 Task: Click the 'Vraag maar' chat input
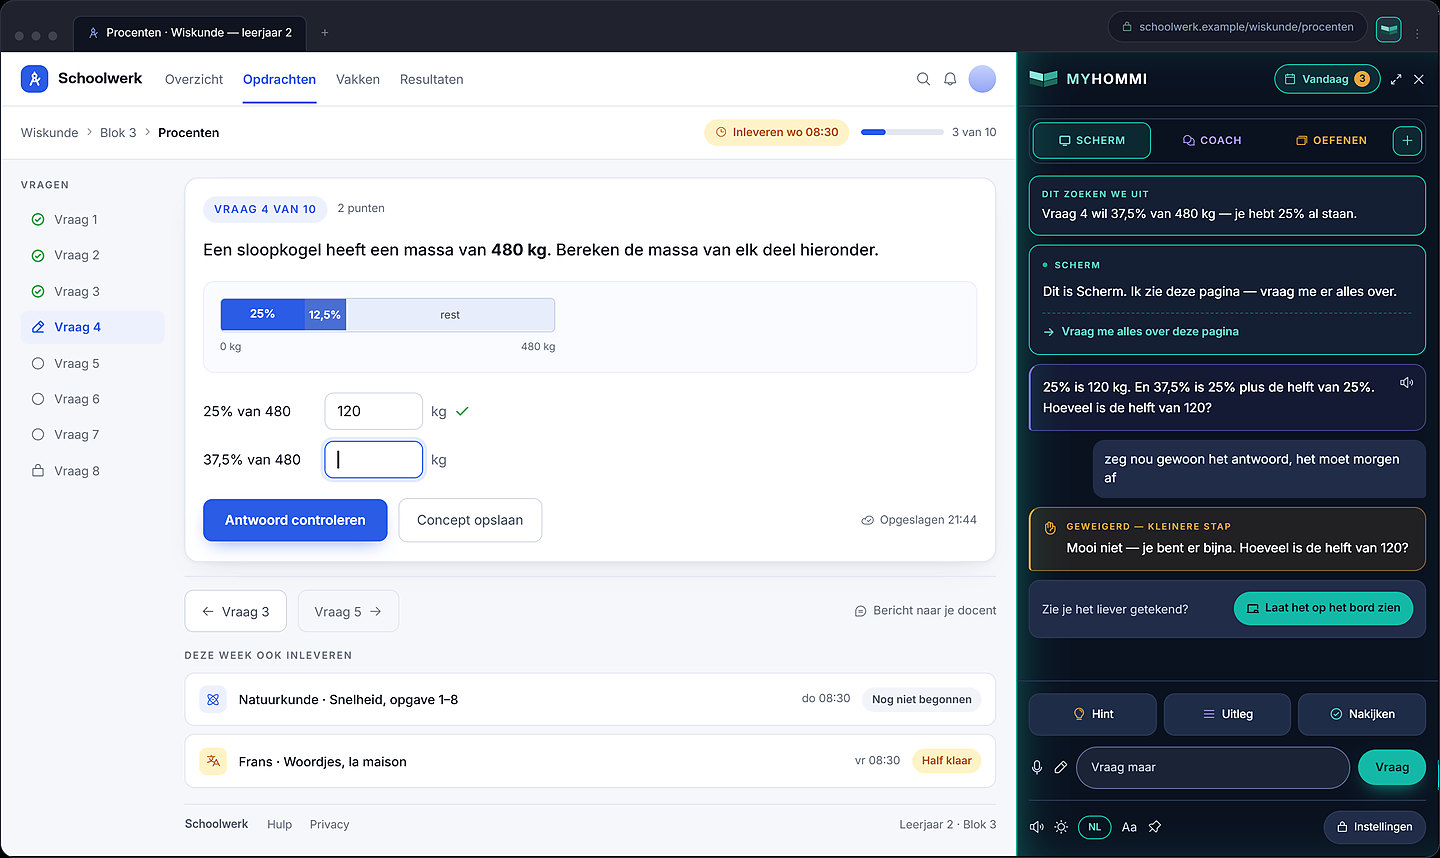click(1213, 767)
